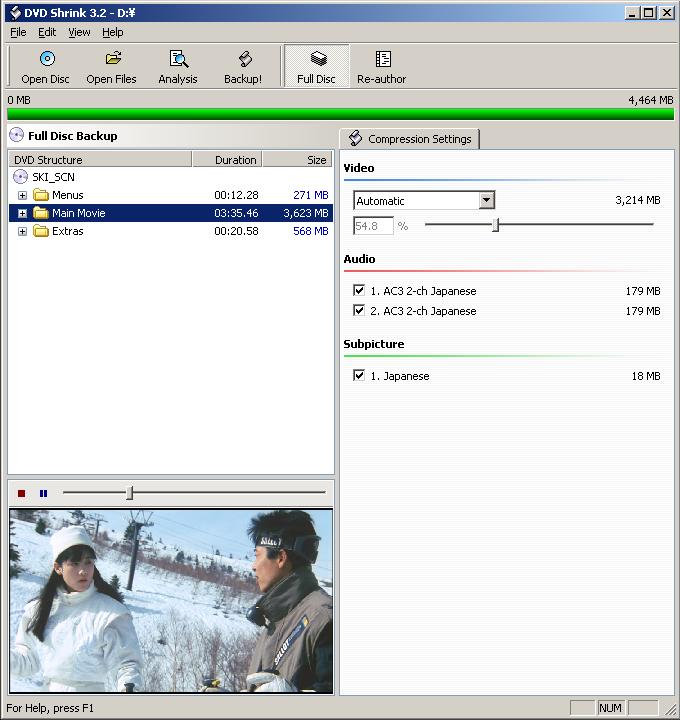Click the 03:35.46 duration value
The image size is (680, 720).
pos(236,213)
